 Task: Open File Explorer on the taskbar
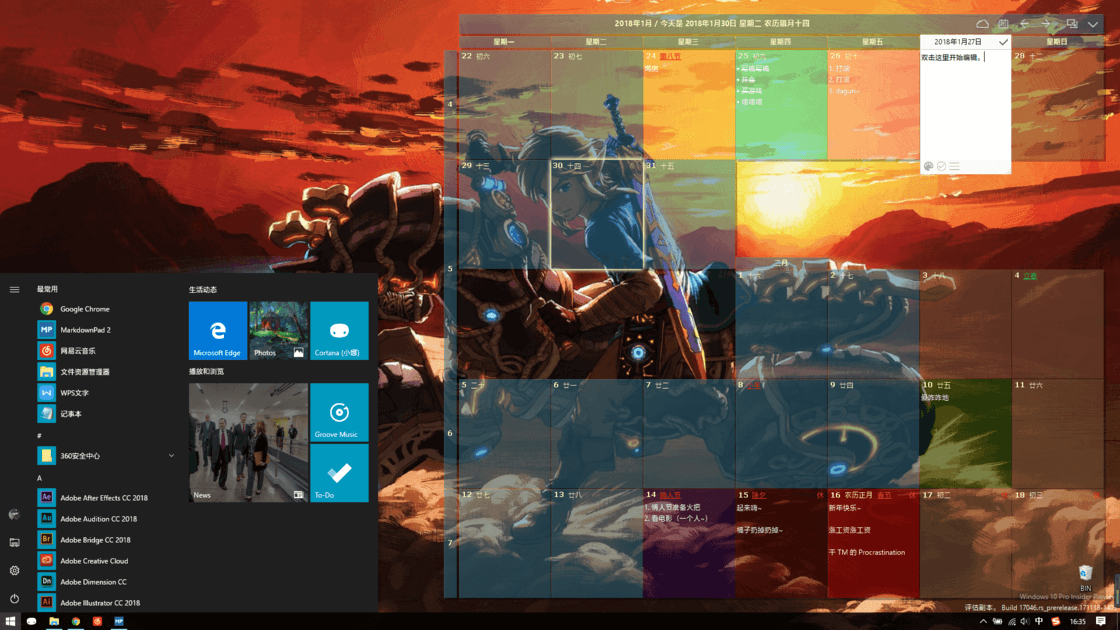(x=54, y=621)
